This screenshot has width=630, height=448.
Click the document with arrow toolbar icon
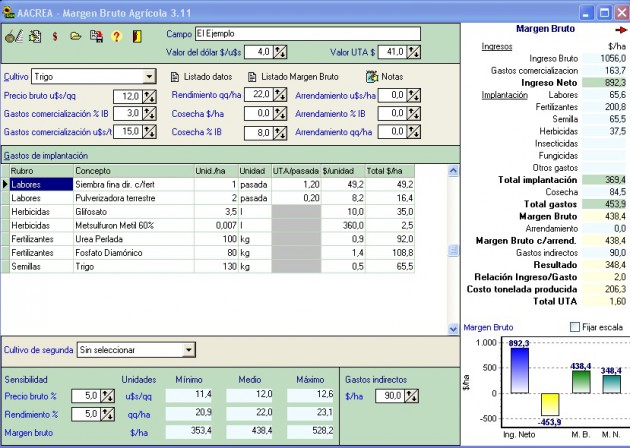coord(35,37)
